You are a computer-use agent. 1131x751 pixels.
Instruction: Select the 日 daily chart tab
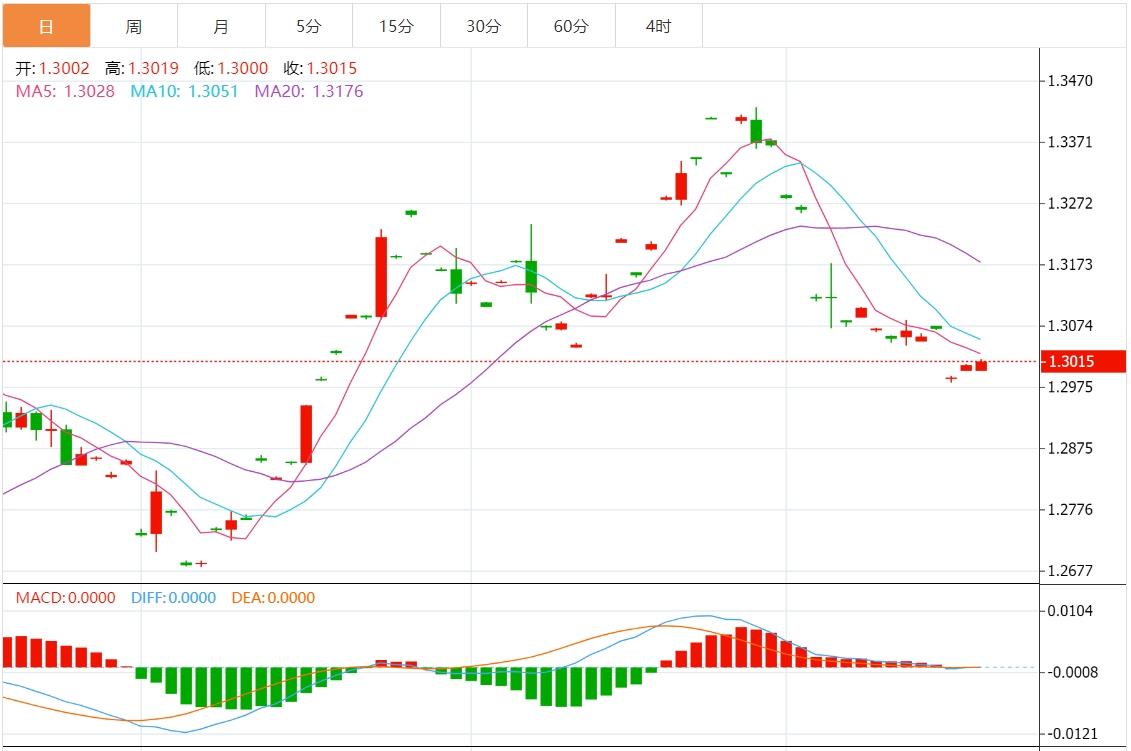[x=46, y=26]
